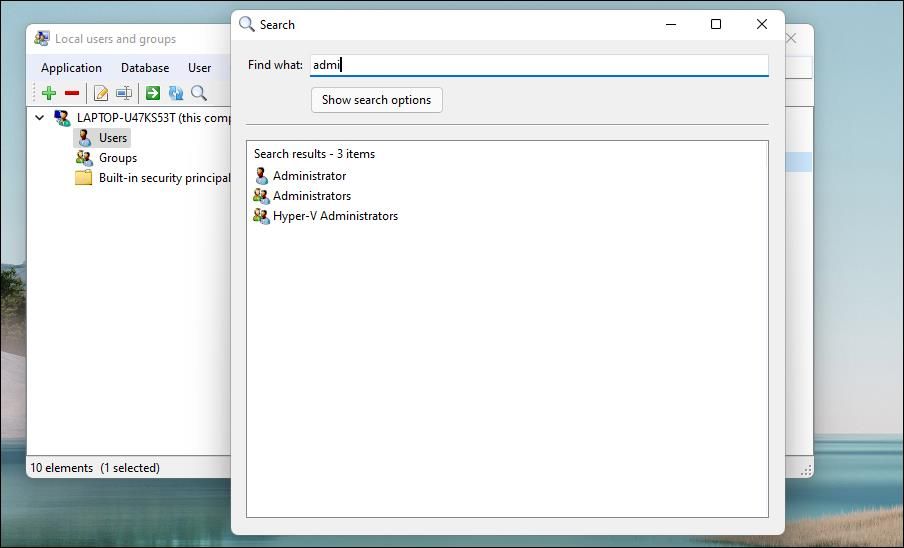904x548 pixels.
Task: Maximize the Search dialog window
Action: (x=716, y=25)
